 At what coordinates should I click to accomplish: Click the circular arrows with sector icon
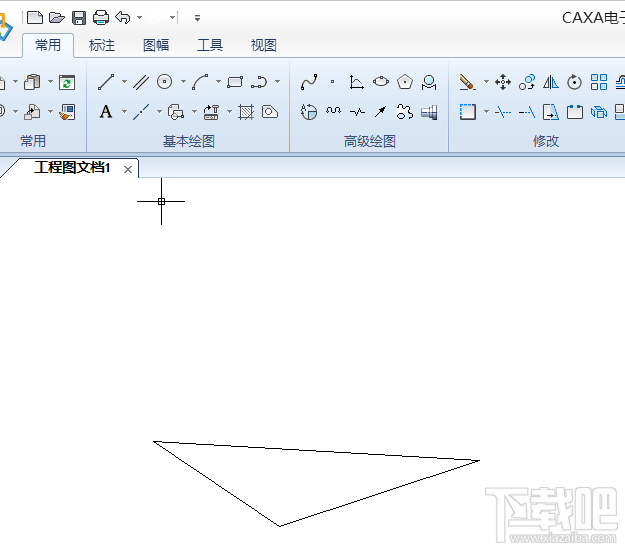(x=309, y=112)
